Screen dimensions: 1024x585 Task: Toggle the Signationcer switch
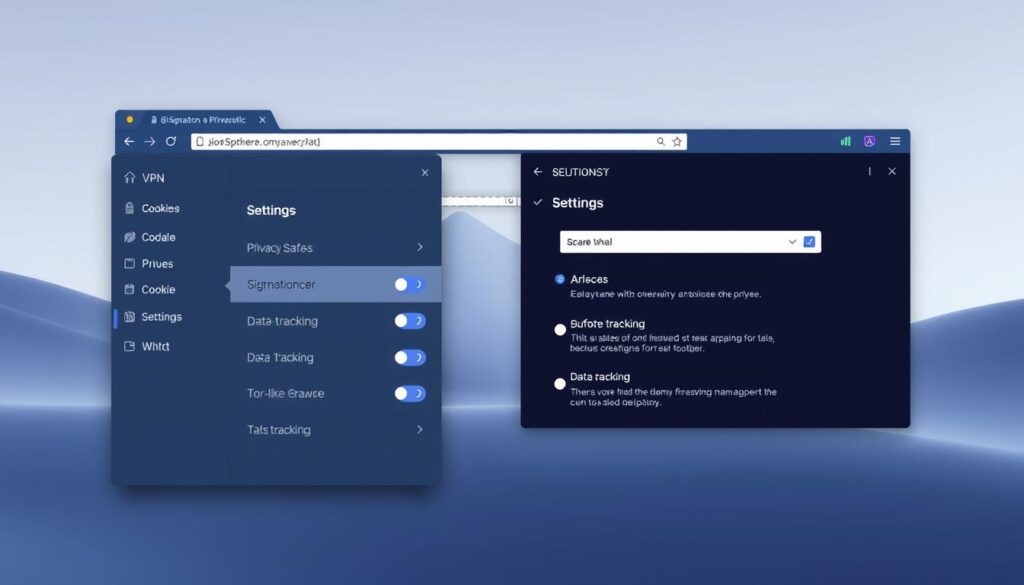click(410, 285)
